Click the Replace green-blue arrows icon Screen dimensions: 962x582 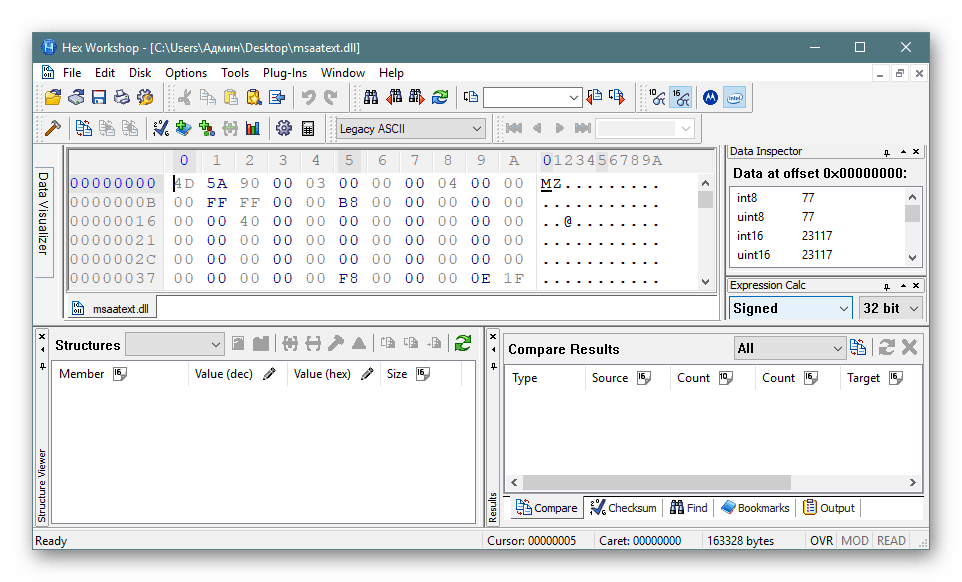coord(440,97)
